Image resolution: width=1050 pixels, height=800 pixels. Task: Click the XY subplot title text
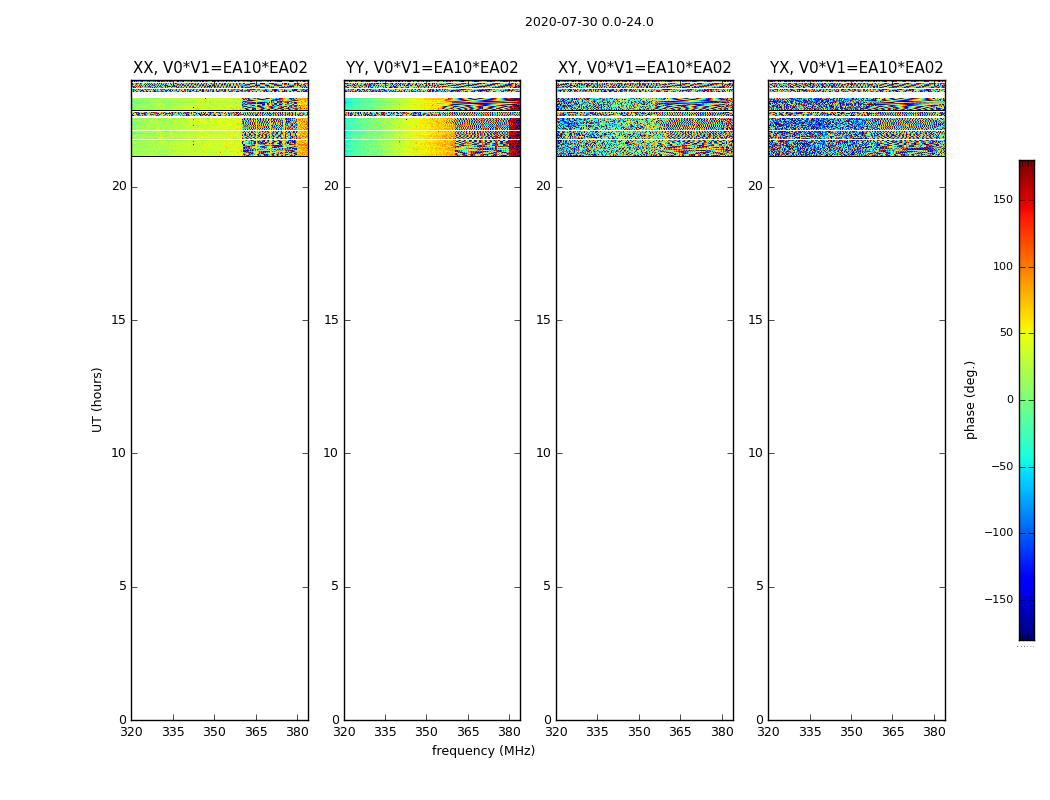(x=644, y=68)
